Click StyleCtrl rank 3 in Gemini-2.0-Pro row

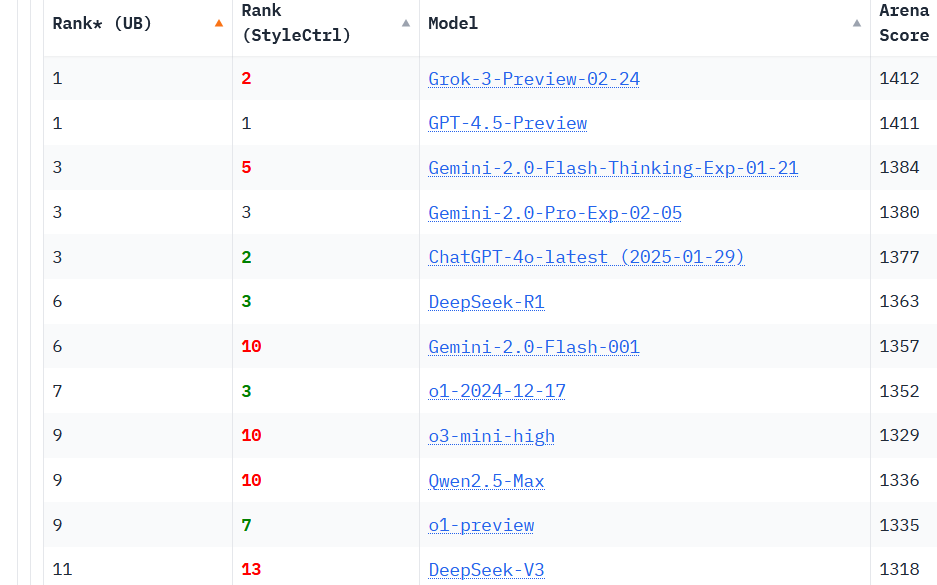246,212
